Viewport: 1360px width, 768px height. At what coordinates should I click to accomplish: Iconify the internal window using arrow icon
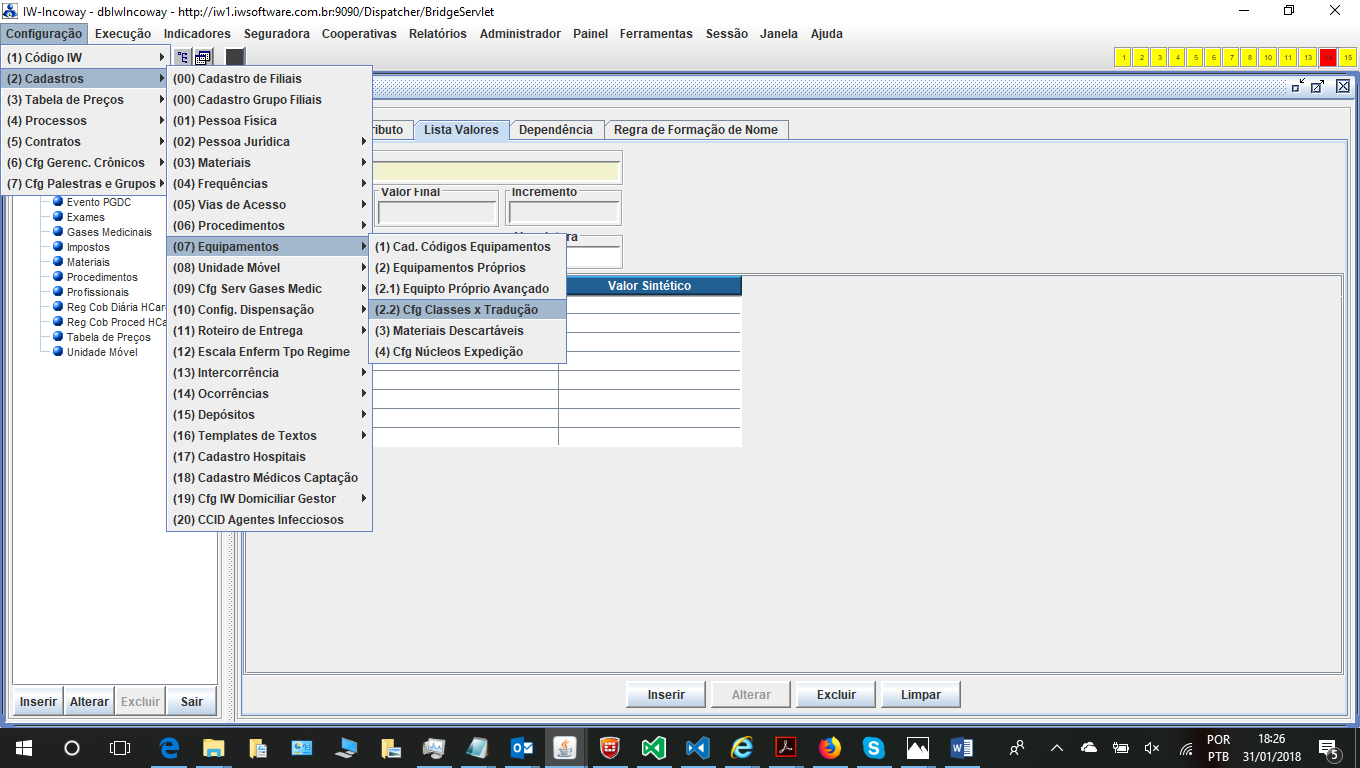tap(1298, 86)
